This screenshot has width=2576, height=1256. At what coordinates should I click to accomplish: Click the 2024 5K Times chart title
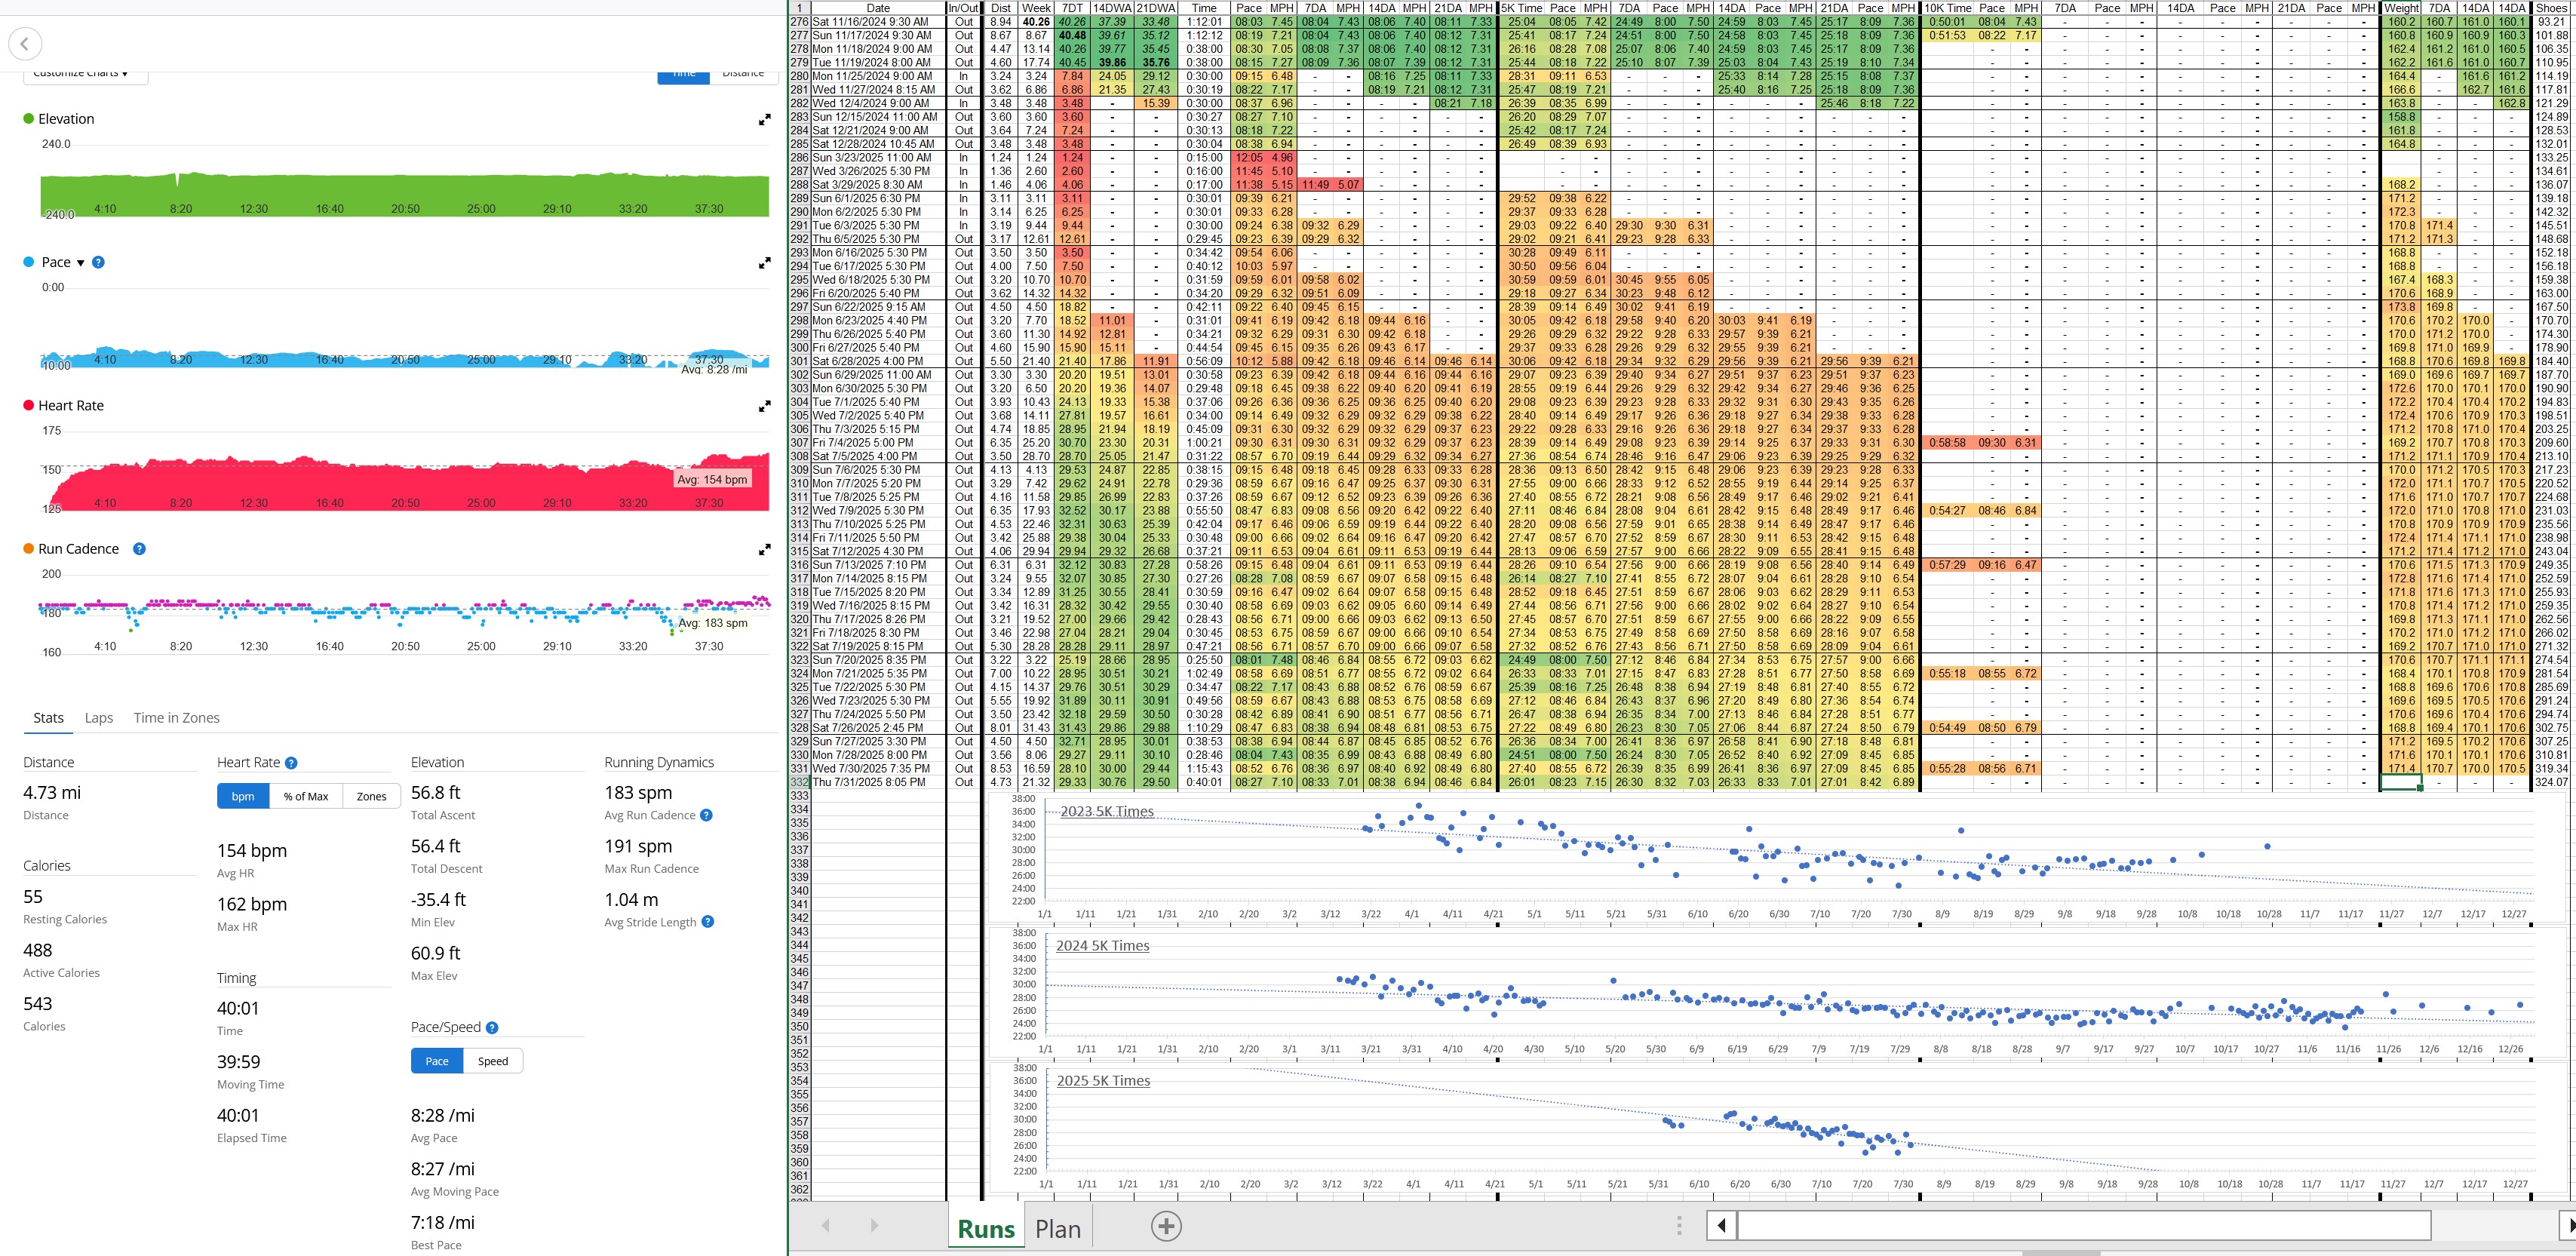[1103, 946]
